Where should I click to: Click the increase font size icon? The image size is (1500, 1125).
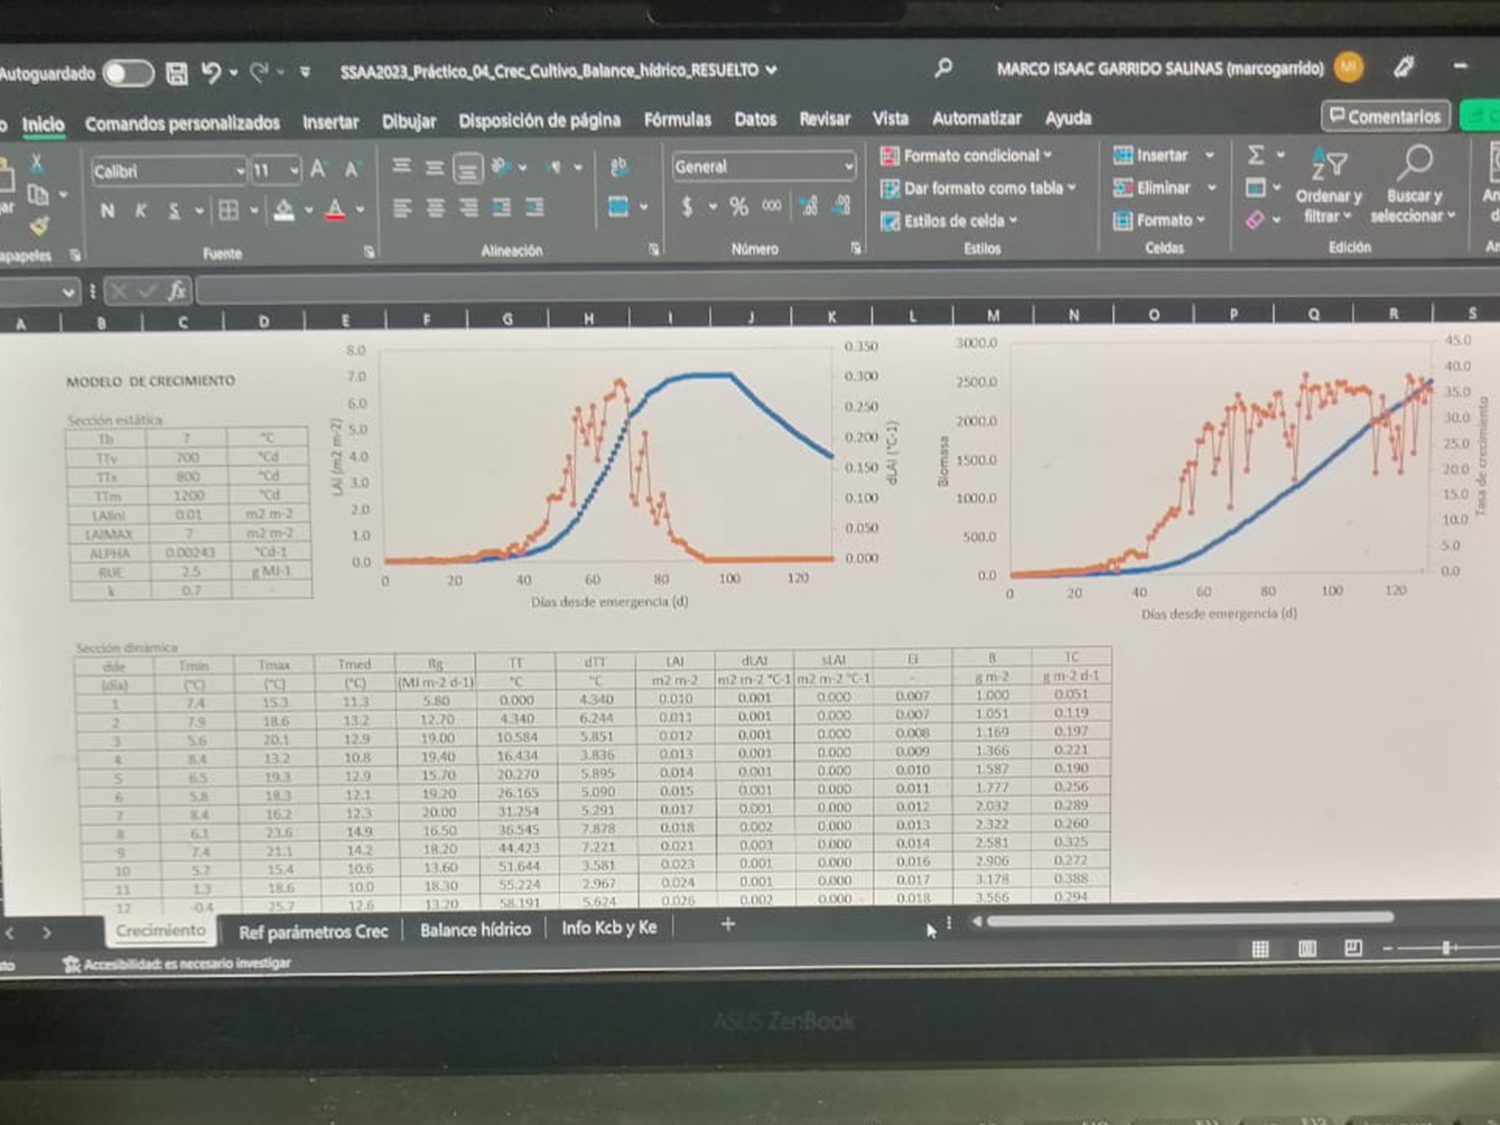(x=318, y=170)
